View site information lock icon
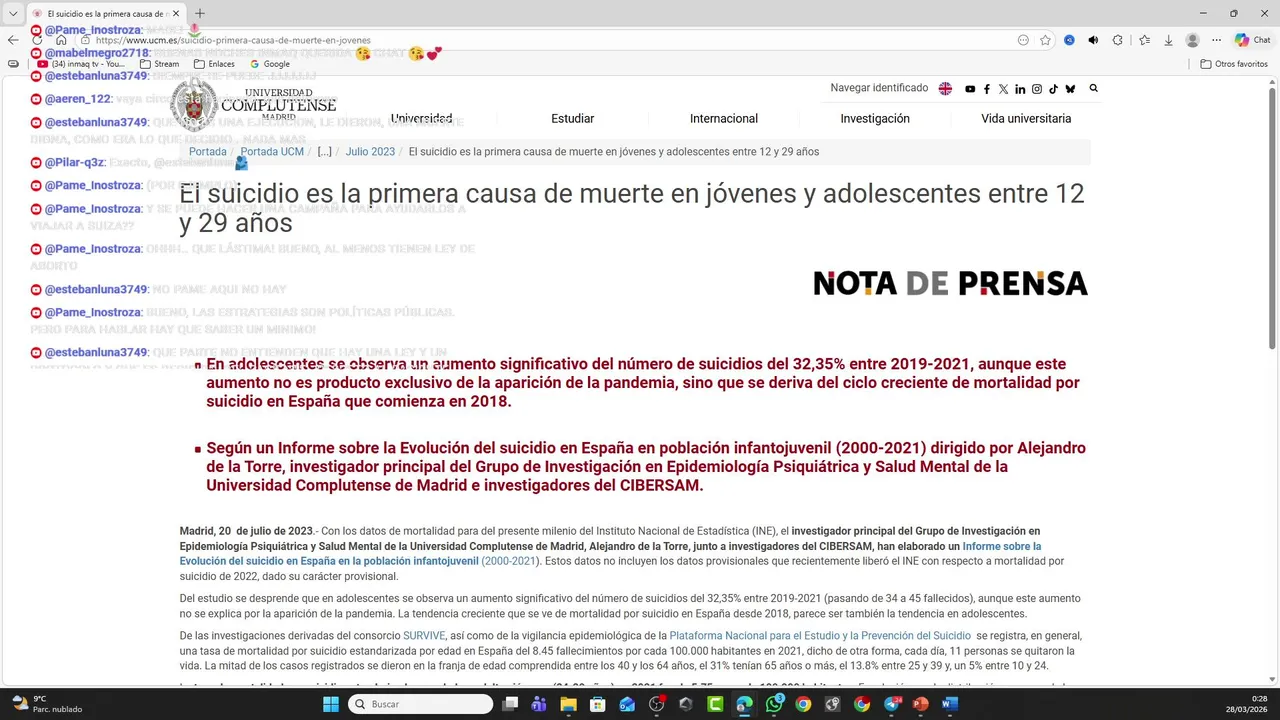This screenshot has width=1280, height=720. click(85, 40)
